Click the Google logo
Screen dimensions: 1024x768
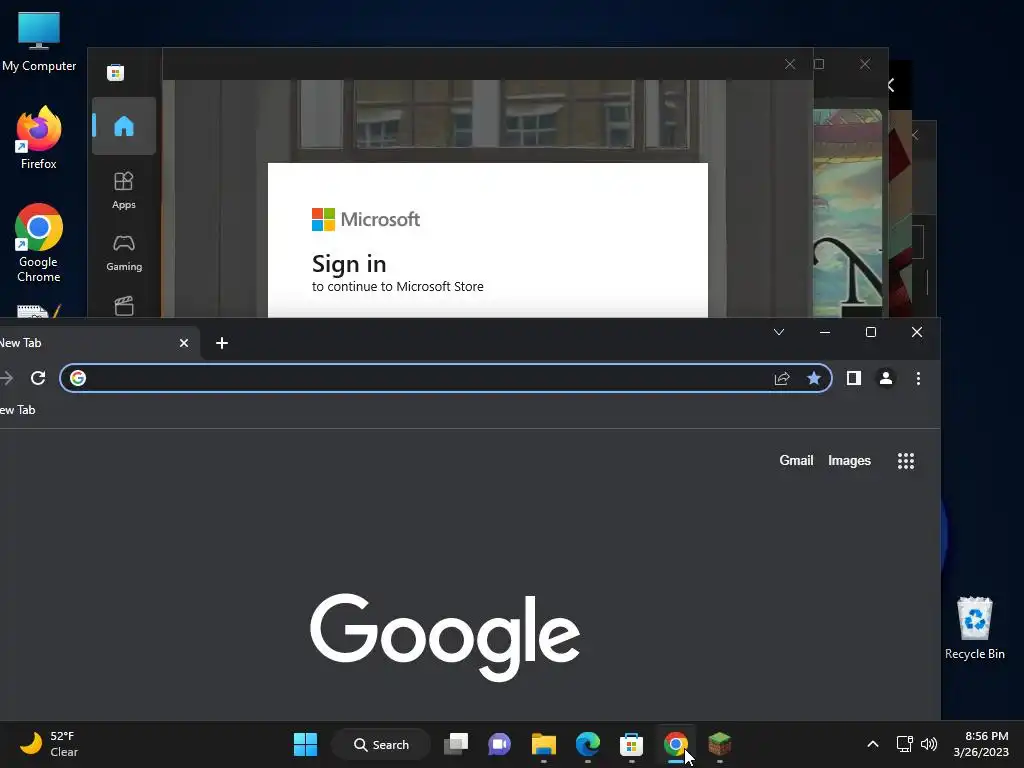tap(445, 636)
